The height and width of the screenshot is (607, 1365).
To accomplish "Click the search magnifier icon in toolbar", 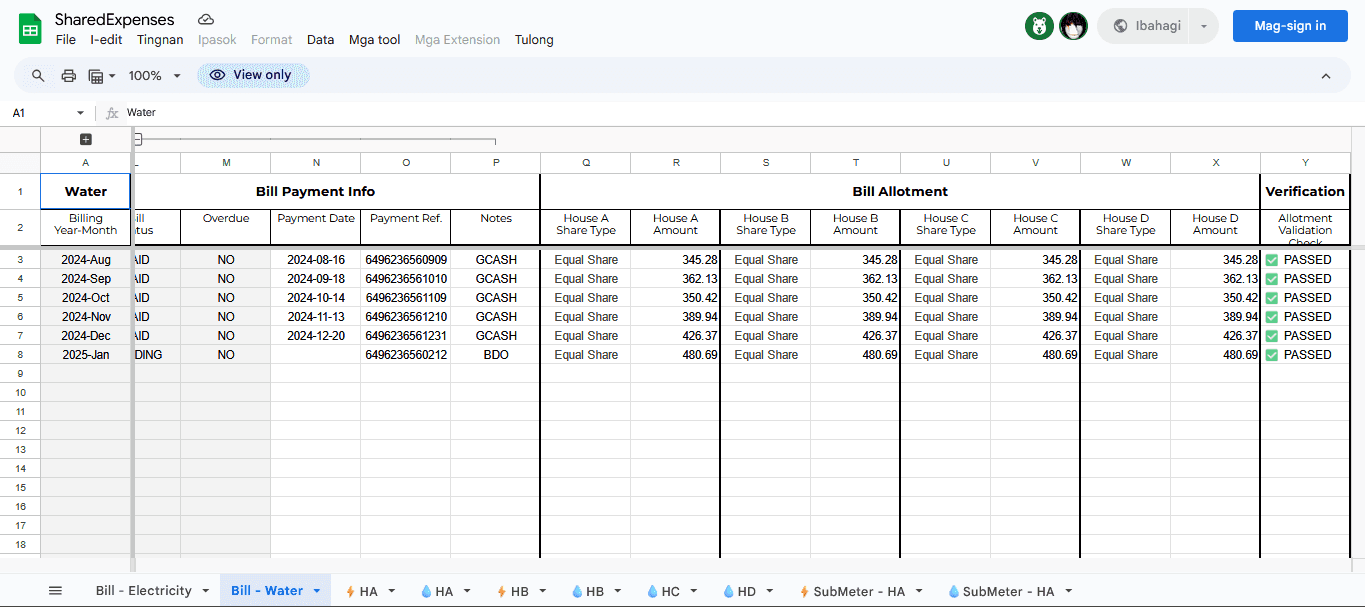I will 38,76.
